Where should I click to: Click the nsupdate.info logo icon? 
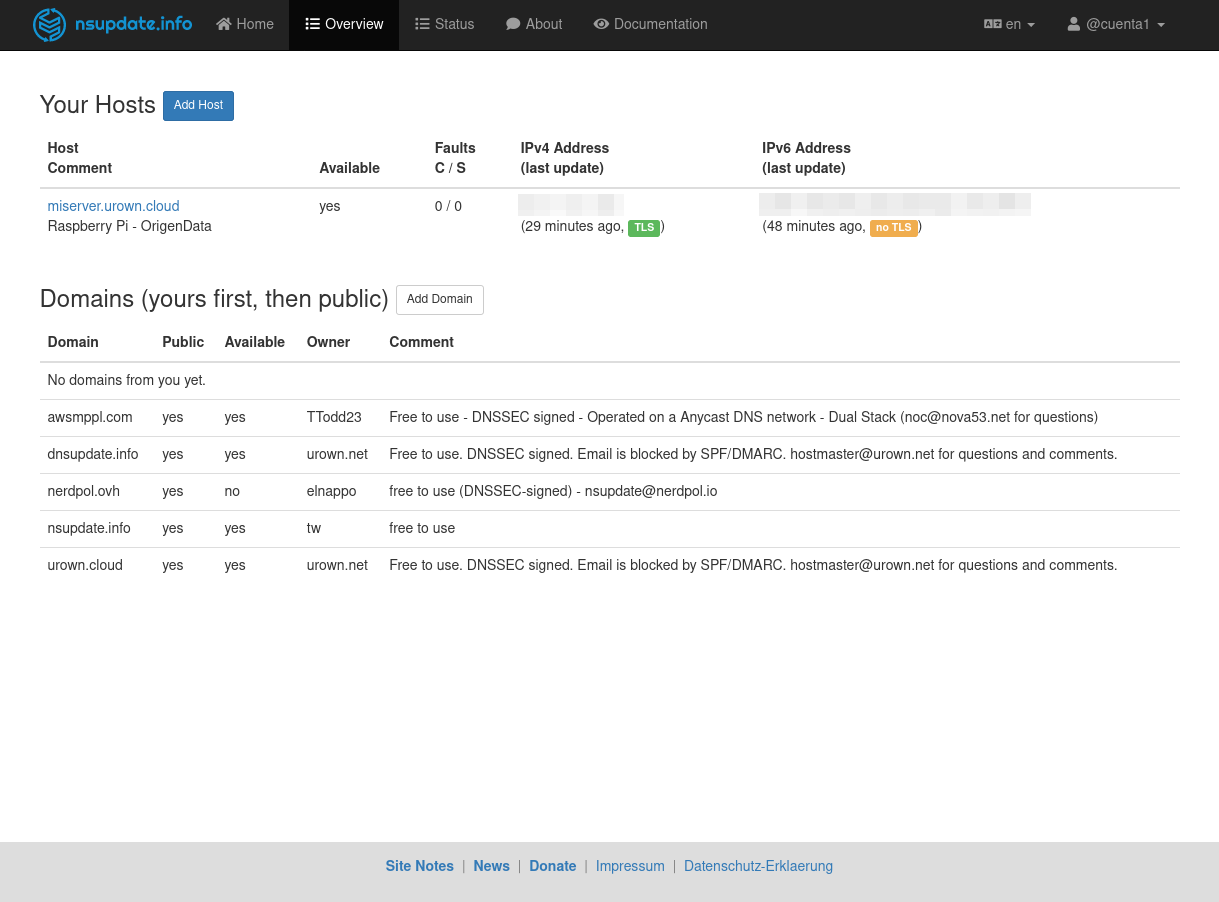[x=49, y=25]
